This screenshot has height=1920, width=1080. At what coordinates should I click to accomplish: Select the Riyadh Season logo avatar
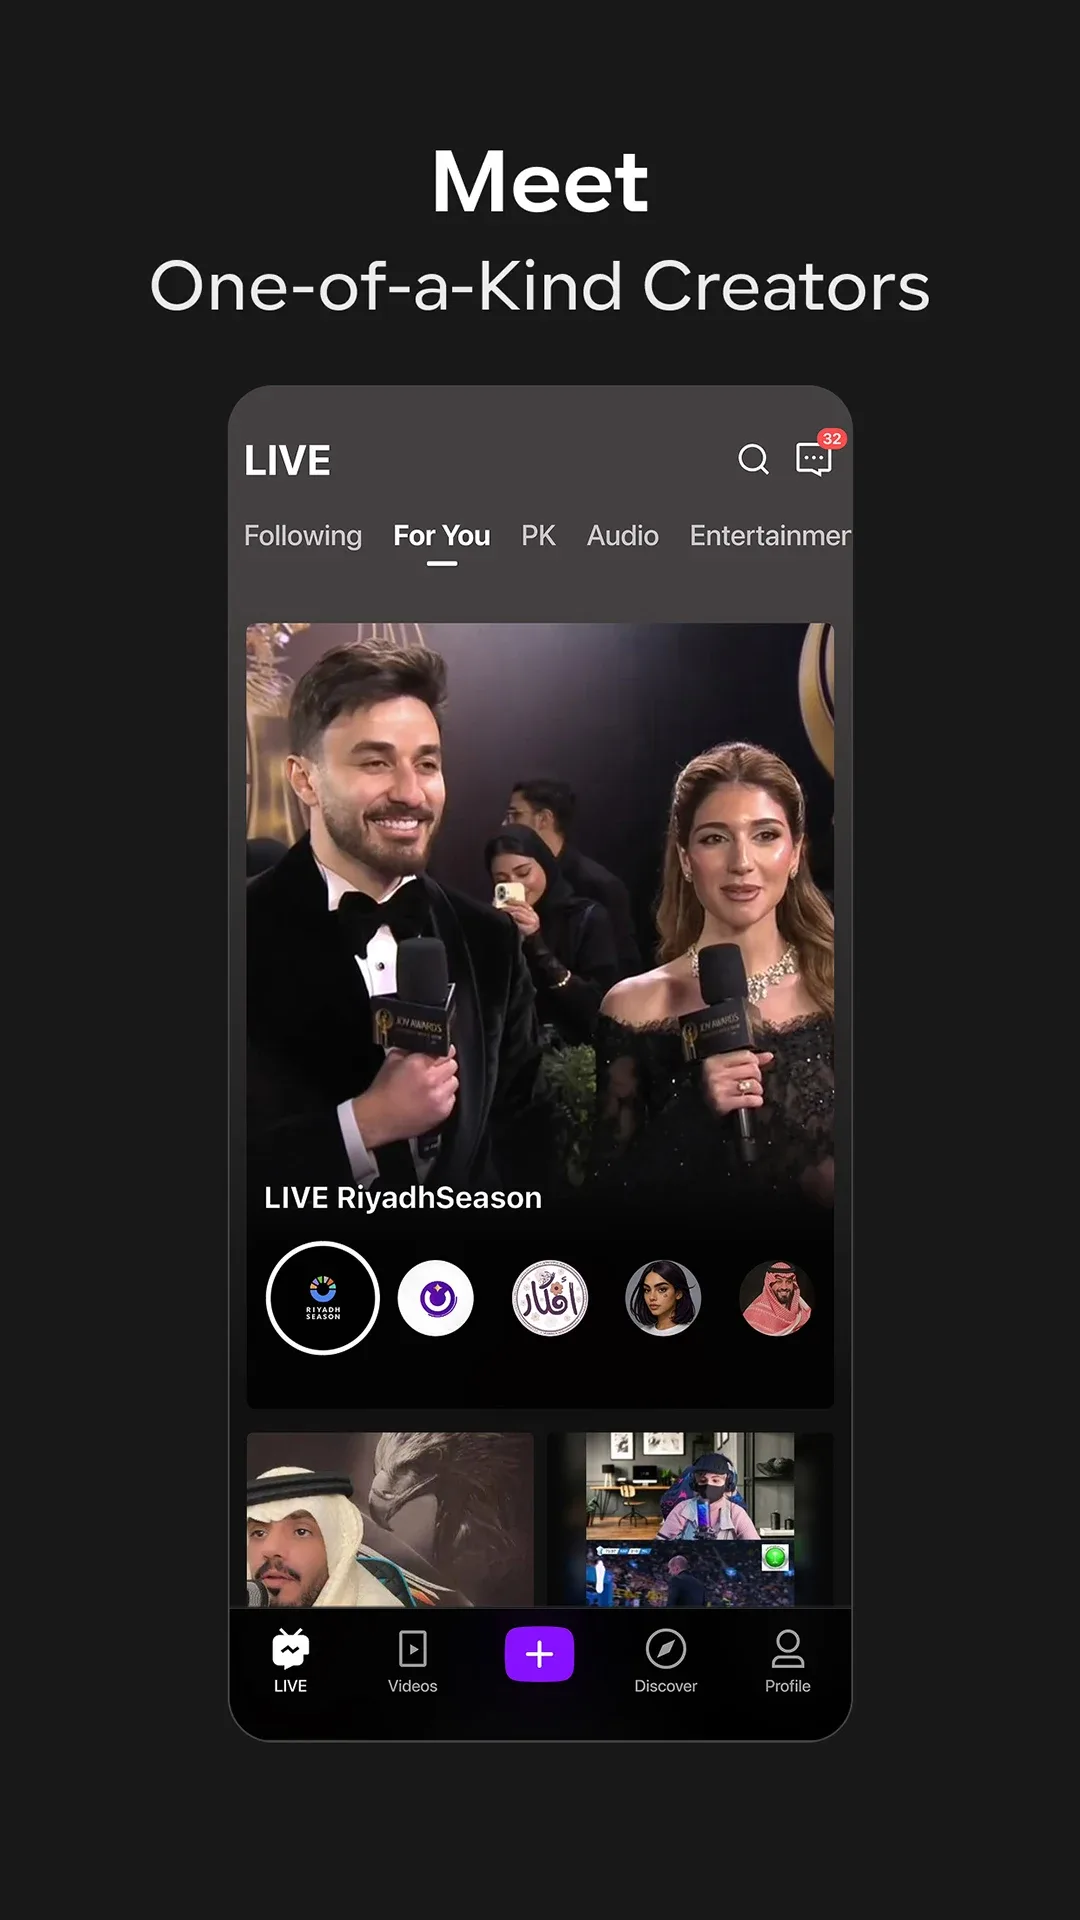coord(323,1298)
